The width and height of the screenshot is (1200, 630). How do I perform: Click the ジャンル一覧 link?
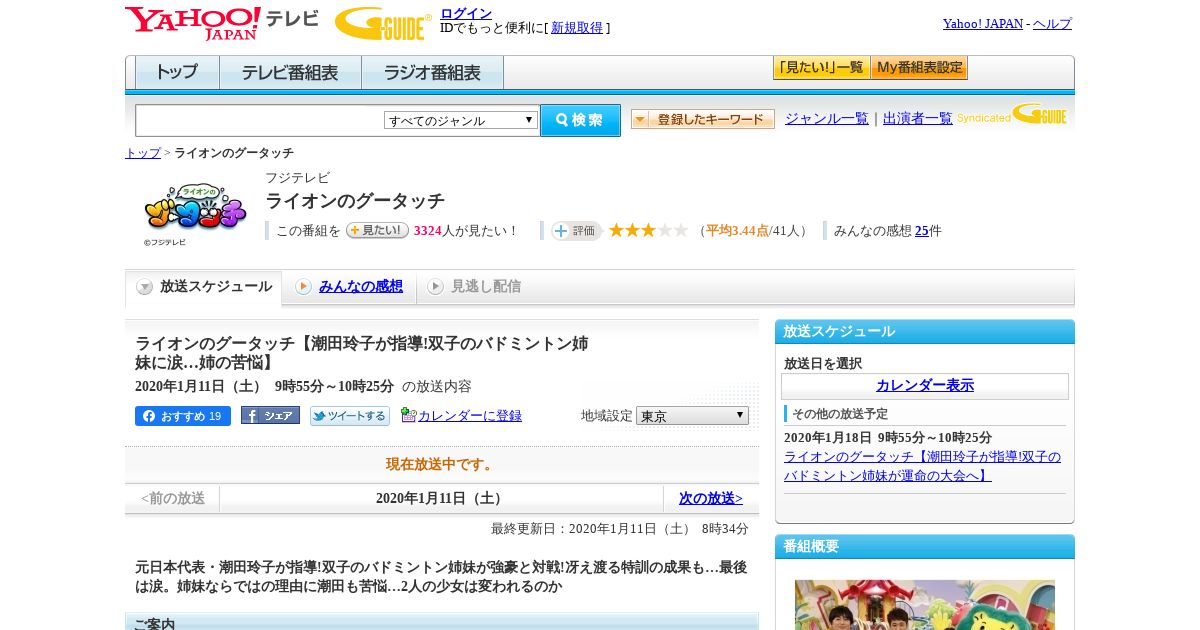coord(827,118)
